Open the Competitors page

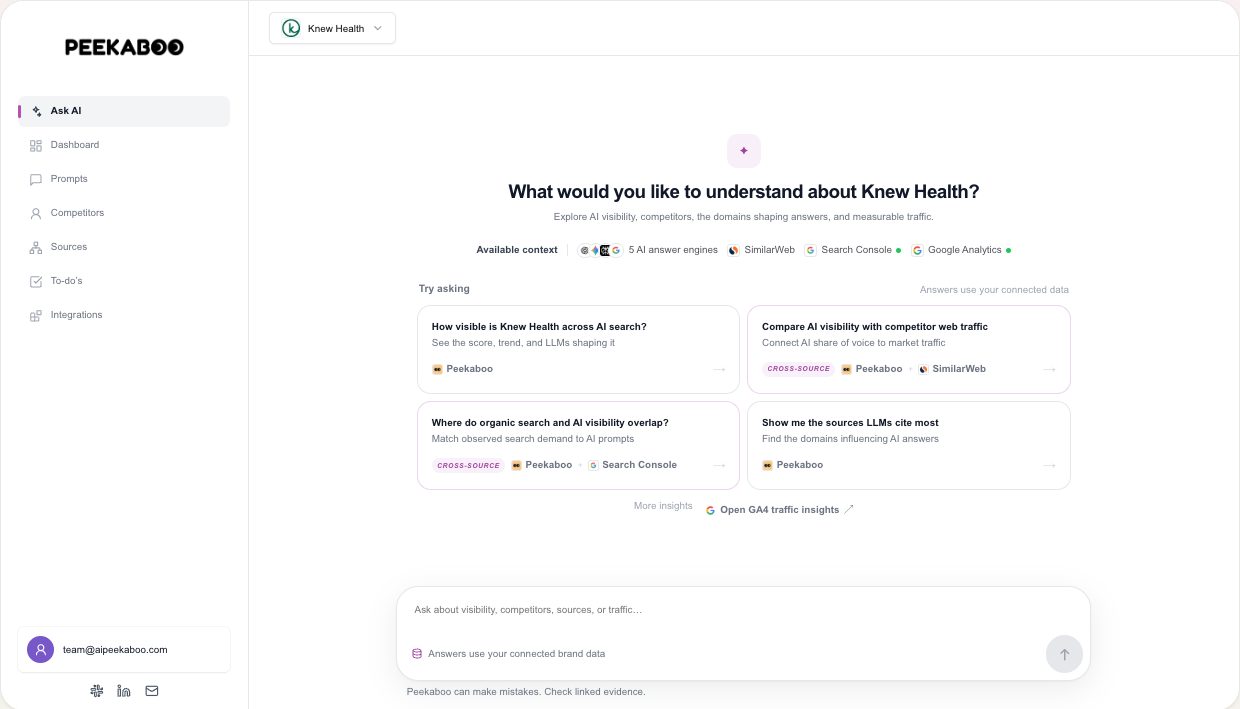[124, 213]
